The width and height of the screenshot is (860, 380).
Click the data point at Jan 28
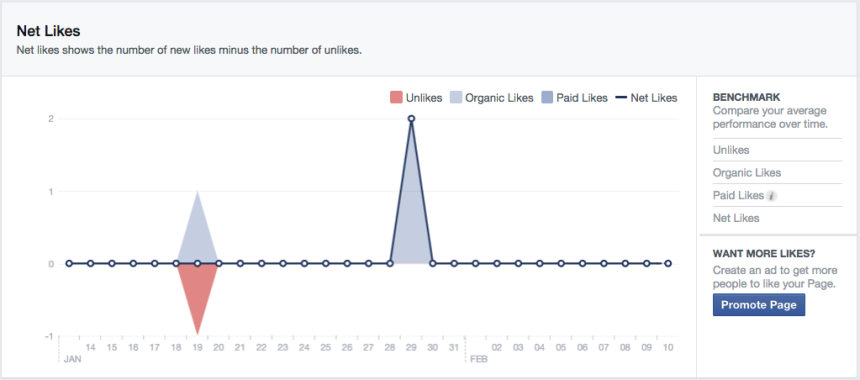[x=390, y=263]
